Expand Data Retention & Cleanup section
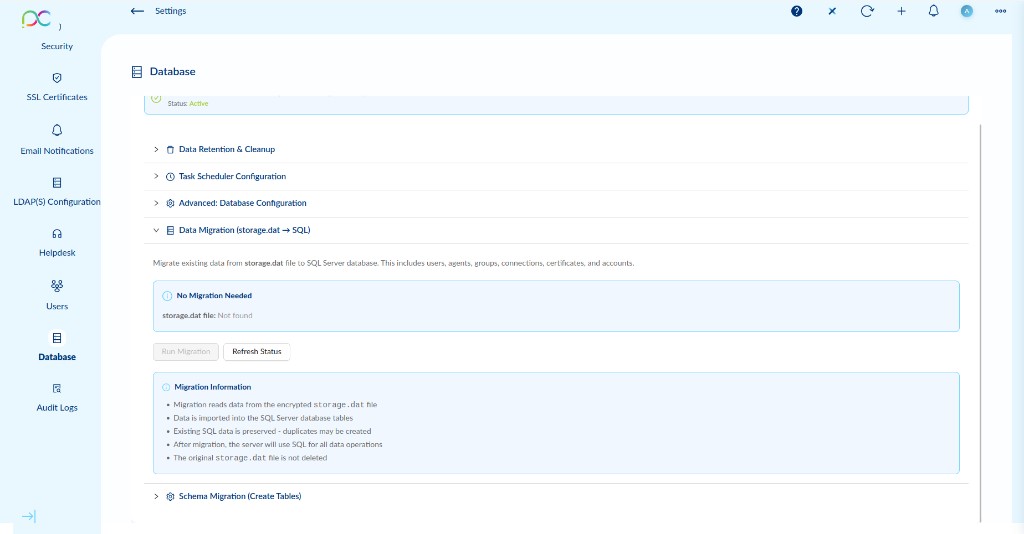Image resolution: width=1024 pixels, height=534 pixels. (x=226, y=149)
